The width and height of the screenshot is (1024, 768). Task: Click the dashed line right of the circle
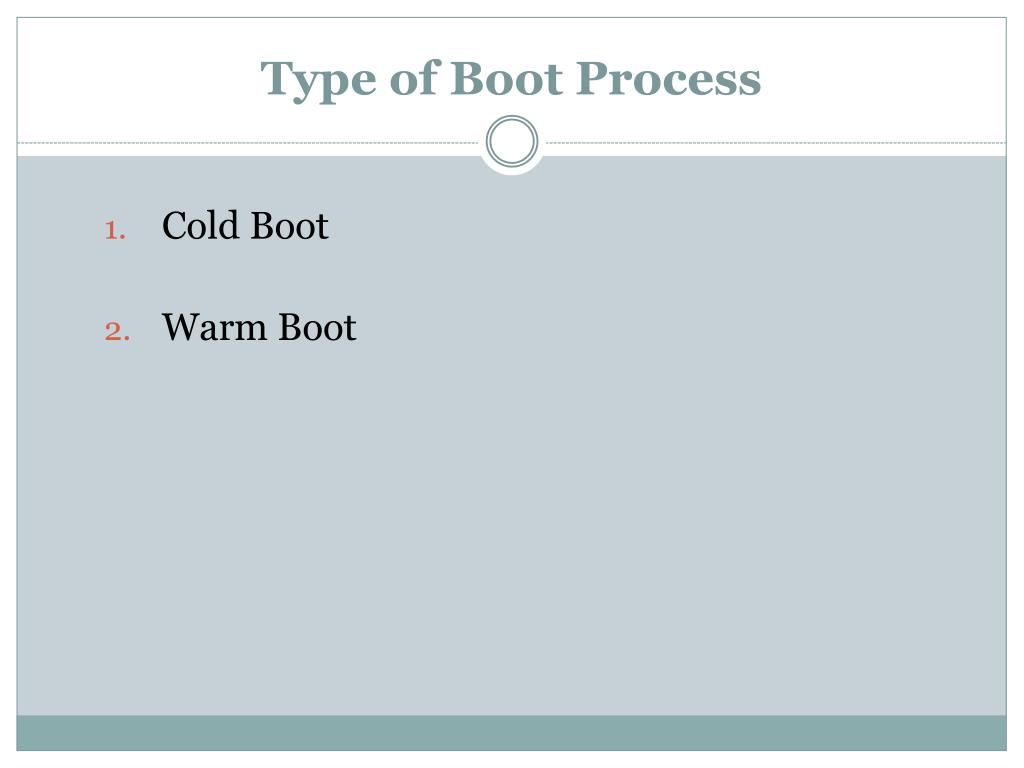tap(776, 142)
